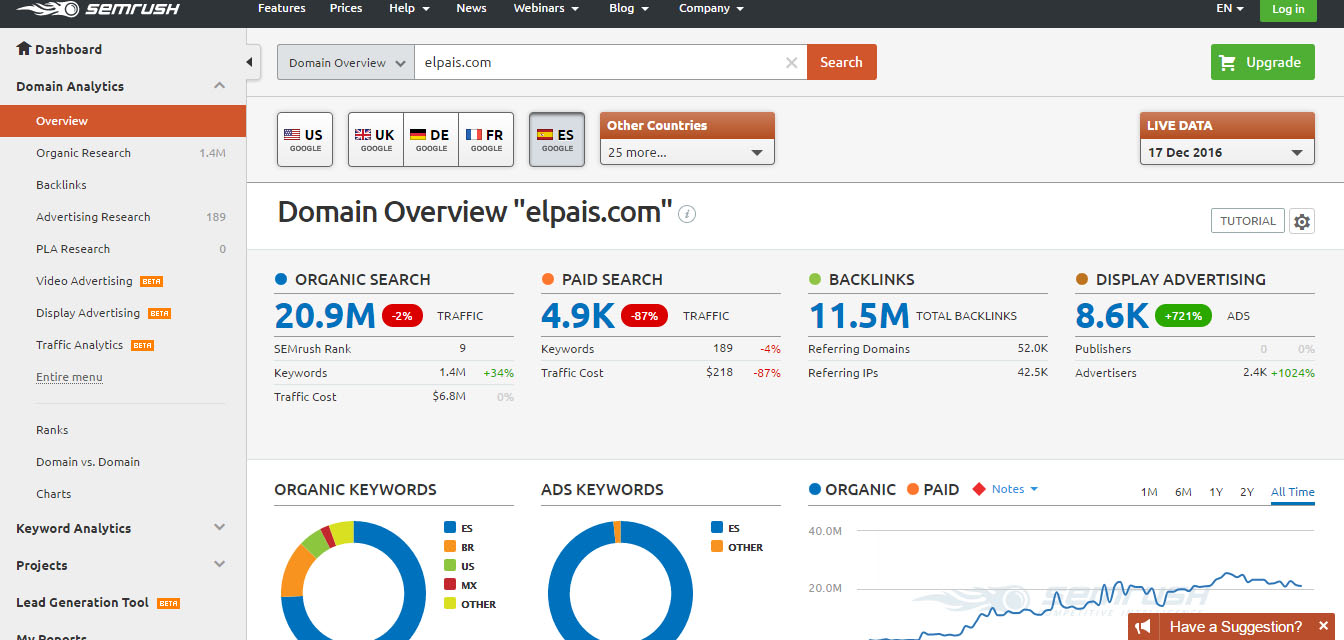Click the Organic Search 20.9M traffic value
The width and height of the screenshot is (1344, 640).
325,316
